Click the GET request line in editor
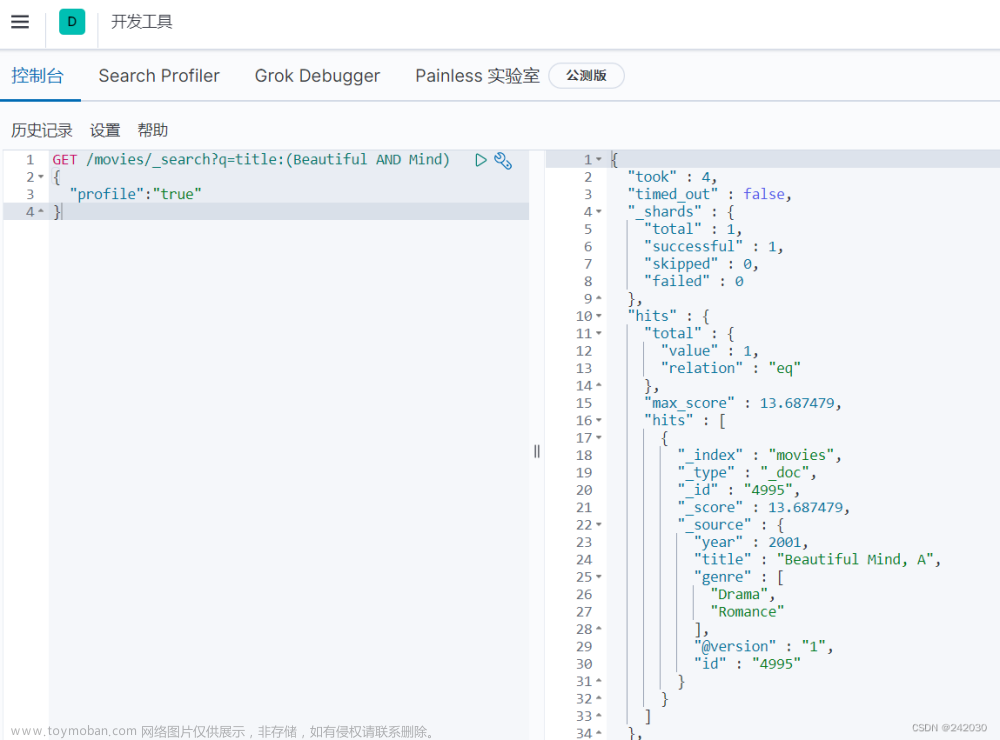Viewport: 1000px width, 740px height. (251, 159)
